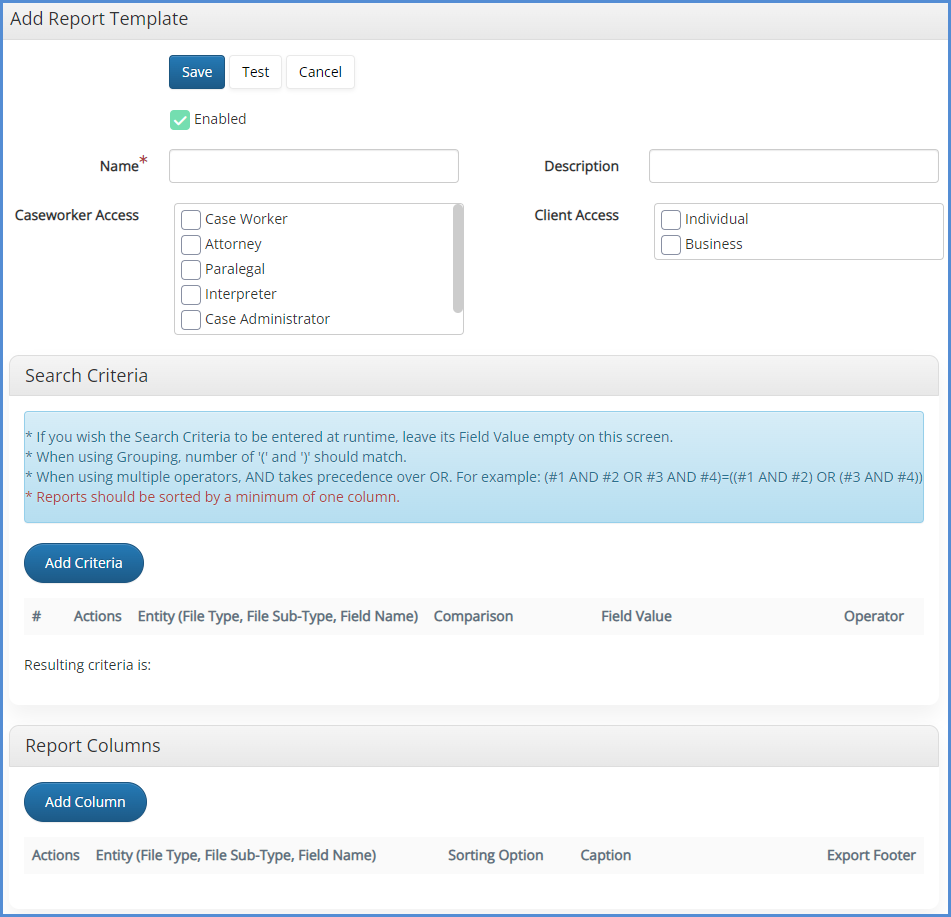The width and height of the screenshot is (951, 917).
Task: Click the Save button
Action: 197,72
